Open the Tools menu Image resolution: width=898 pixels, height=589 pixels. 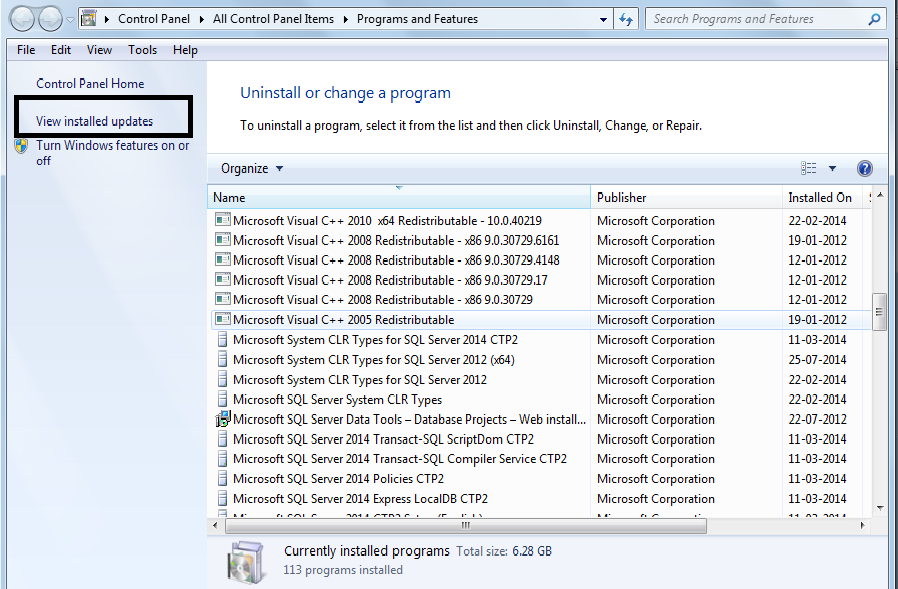coord(143,50)
